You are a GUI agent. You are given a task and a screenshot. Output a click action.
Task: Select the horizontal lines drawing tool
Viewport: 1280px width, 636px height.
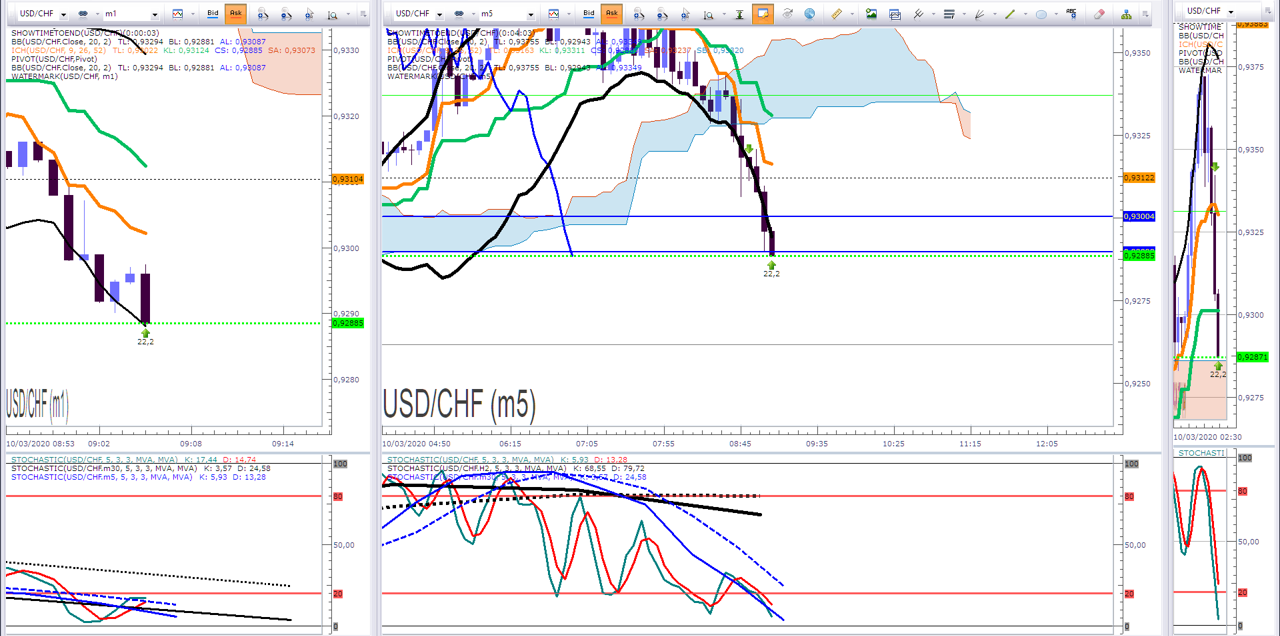pyautogui.click(x=949, y=14)
